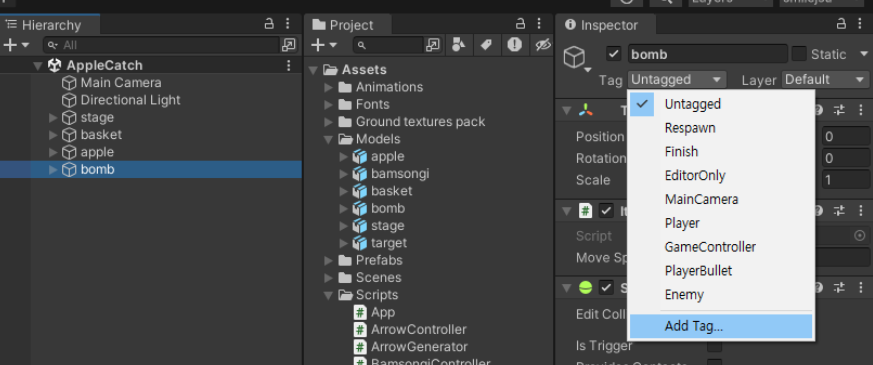The width and height of the screenshot is (873, 365).
Task: Select the target model asset
Action: pos(389,243)
